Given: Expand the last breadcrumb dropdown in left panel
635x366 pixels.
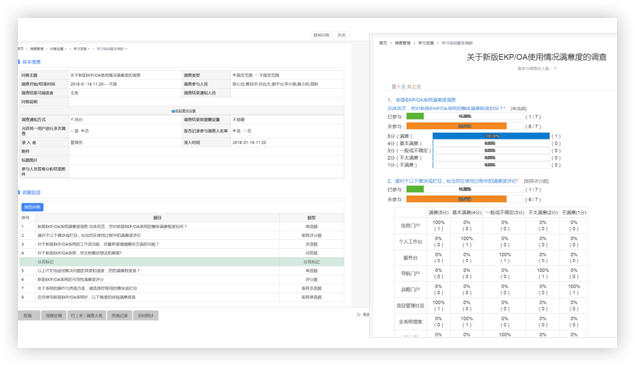Looking at the screenshot, I should coord(126,49).
